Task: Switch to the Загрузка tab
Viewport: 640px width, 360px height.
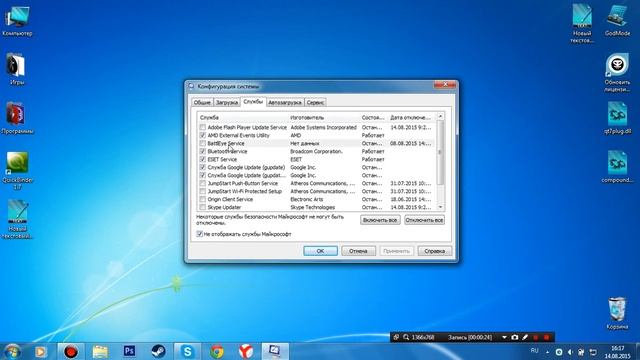Action: click(x=227, y=102)
